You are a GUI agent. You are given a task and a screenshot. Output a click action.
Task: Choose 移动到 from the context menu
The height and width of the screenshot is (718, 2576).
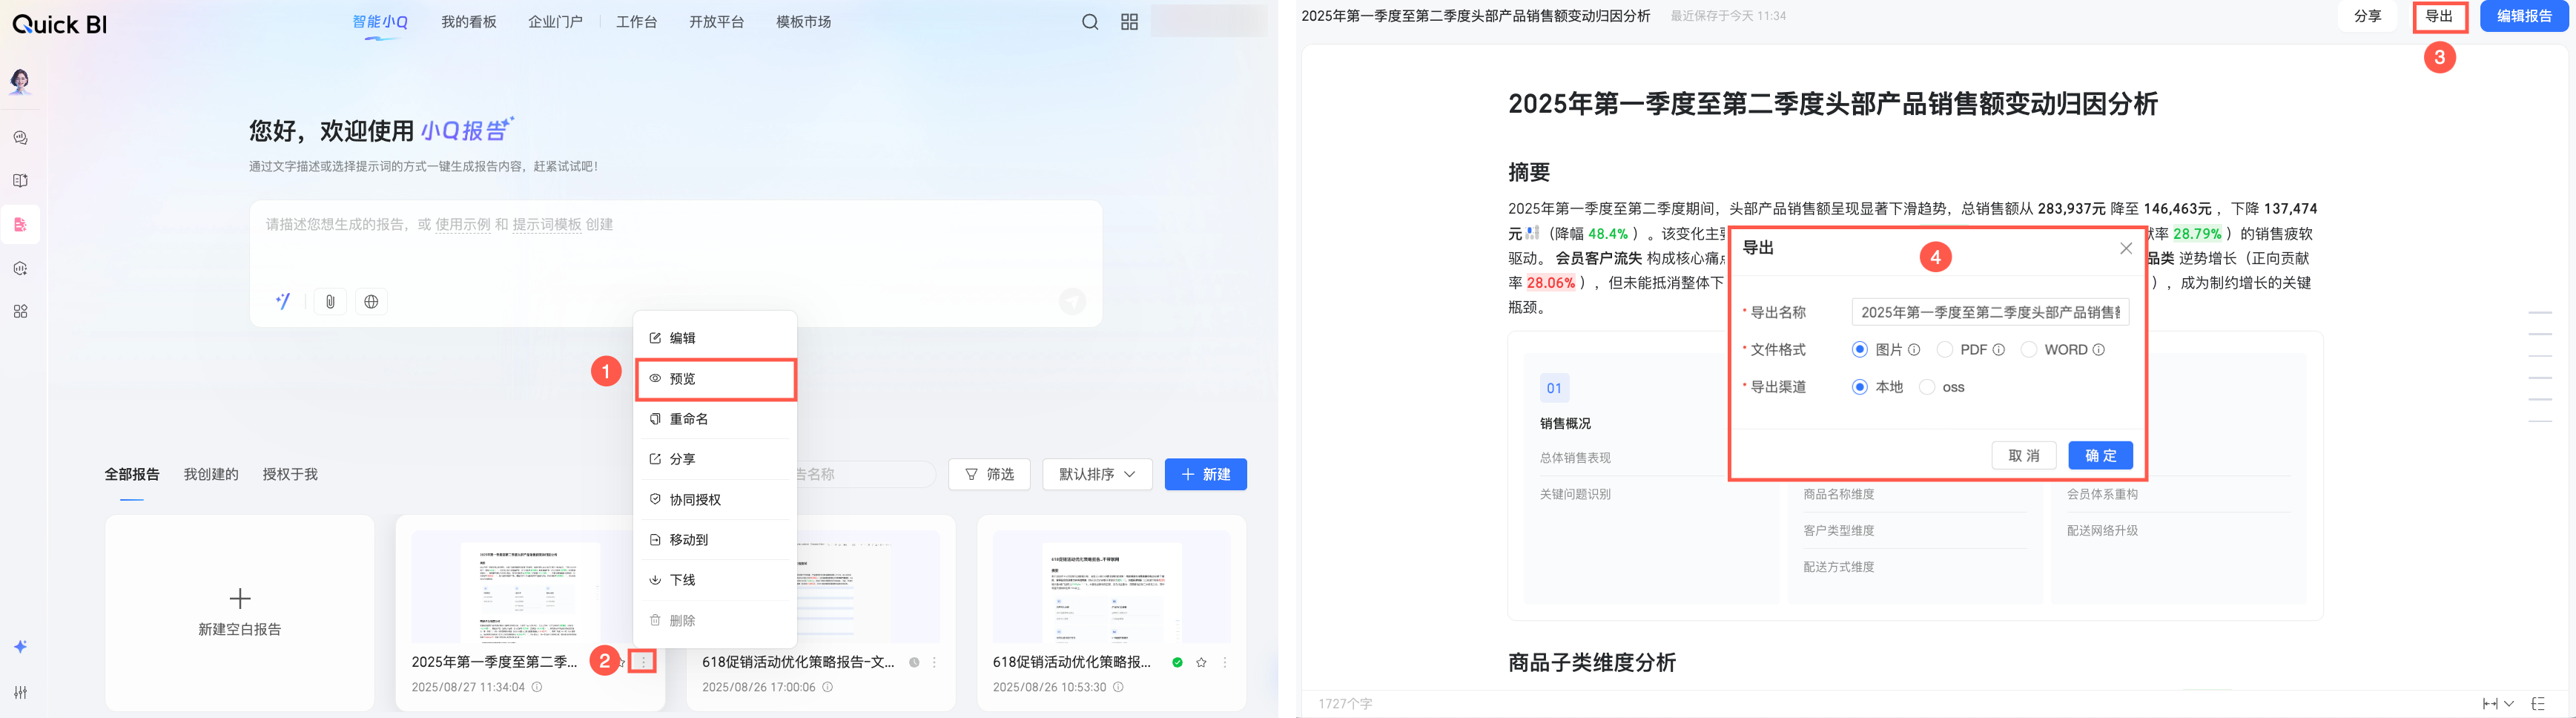[715, 540]
